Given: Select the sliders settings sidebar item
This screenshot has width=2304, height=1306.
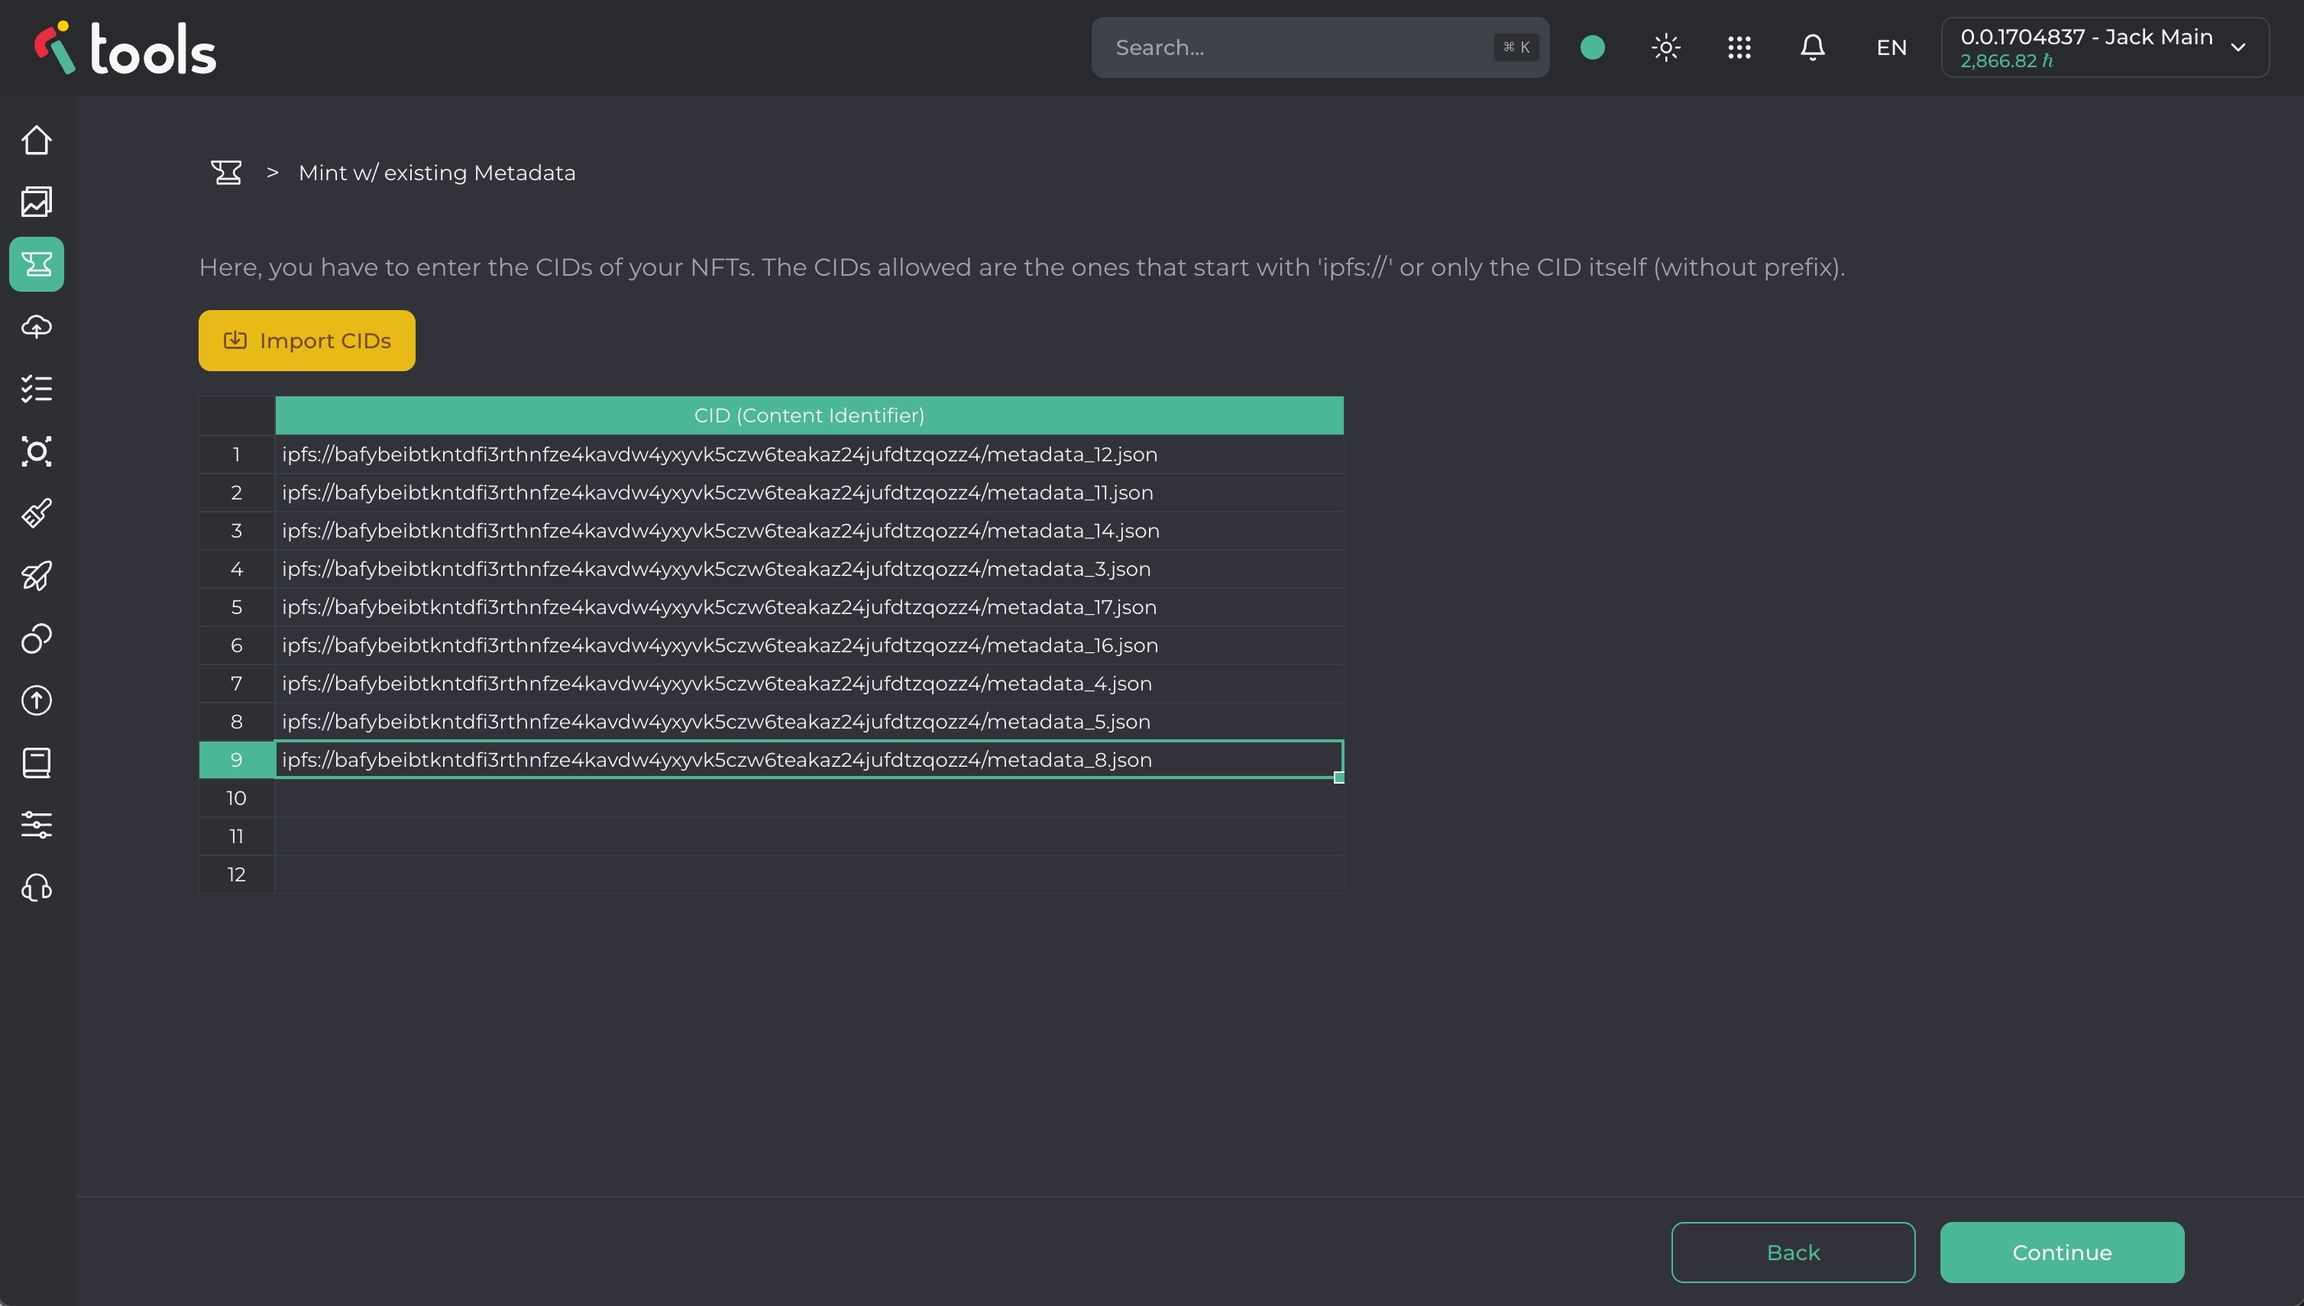Looking at the screenshot, I should coord(37,825).
